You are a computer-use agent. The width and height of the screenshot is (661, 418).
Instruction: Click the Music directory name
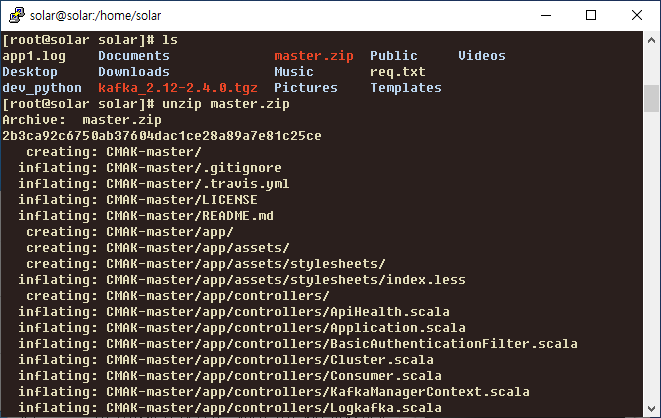pos(294,72)
